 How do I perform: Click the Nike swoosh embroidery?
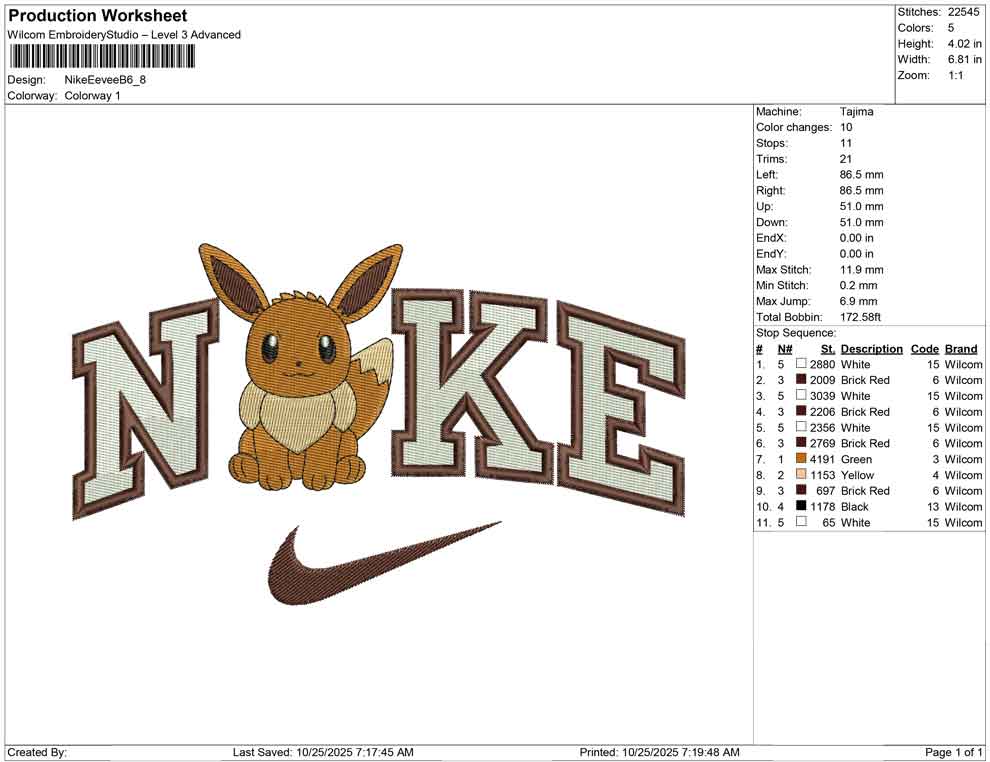click(384, 563)
